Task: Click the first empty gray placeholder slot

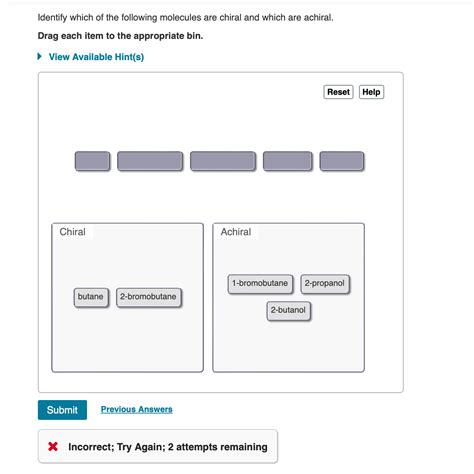Action: point(92,161)
